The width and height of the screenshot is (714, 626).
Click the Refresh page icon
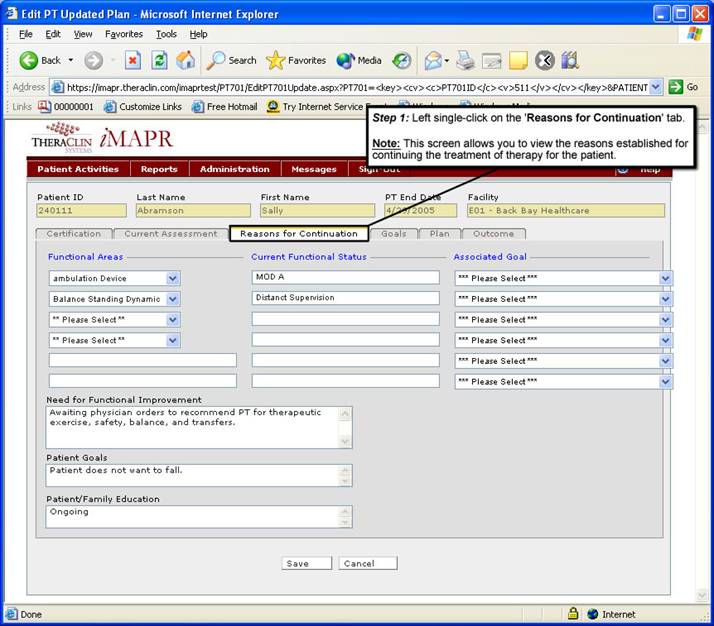point(159,60)
